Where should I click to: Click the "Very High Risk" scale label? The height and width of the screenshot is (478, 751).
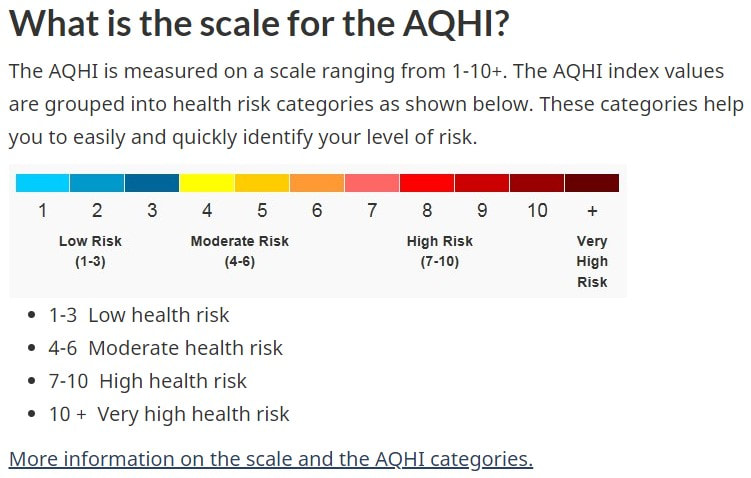[592, 261]
